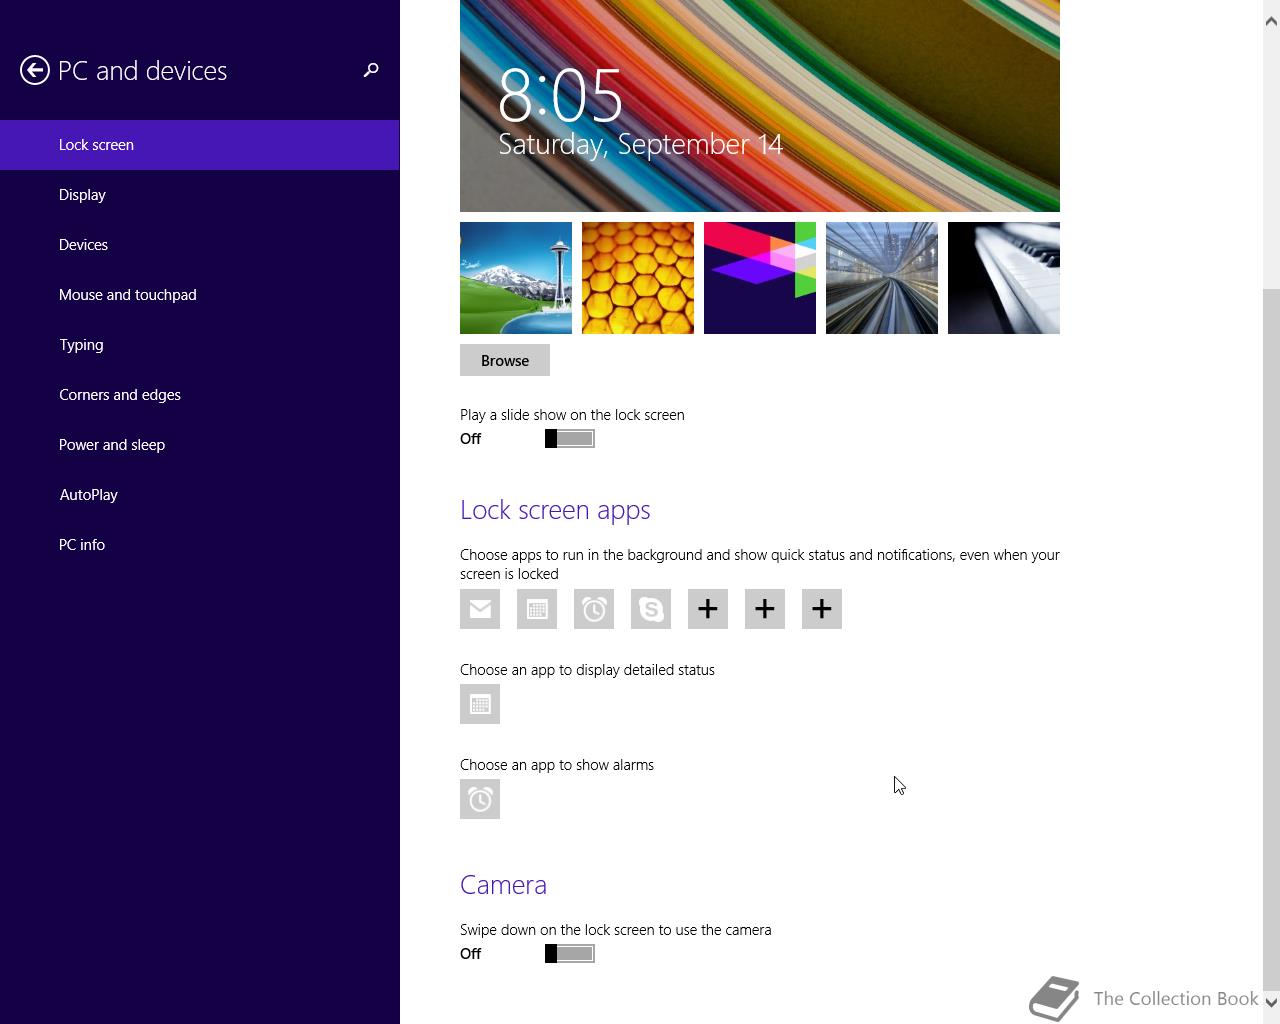Open Power and sleep settings
Viewport: 1280px width, 1024px height.
point(200,445)
